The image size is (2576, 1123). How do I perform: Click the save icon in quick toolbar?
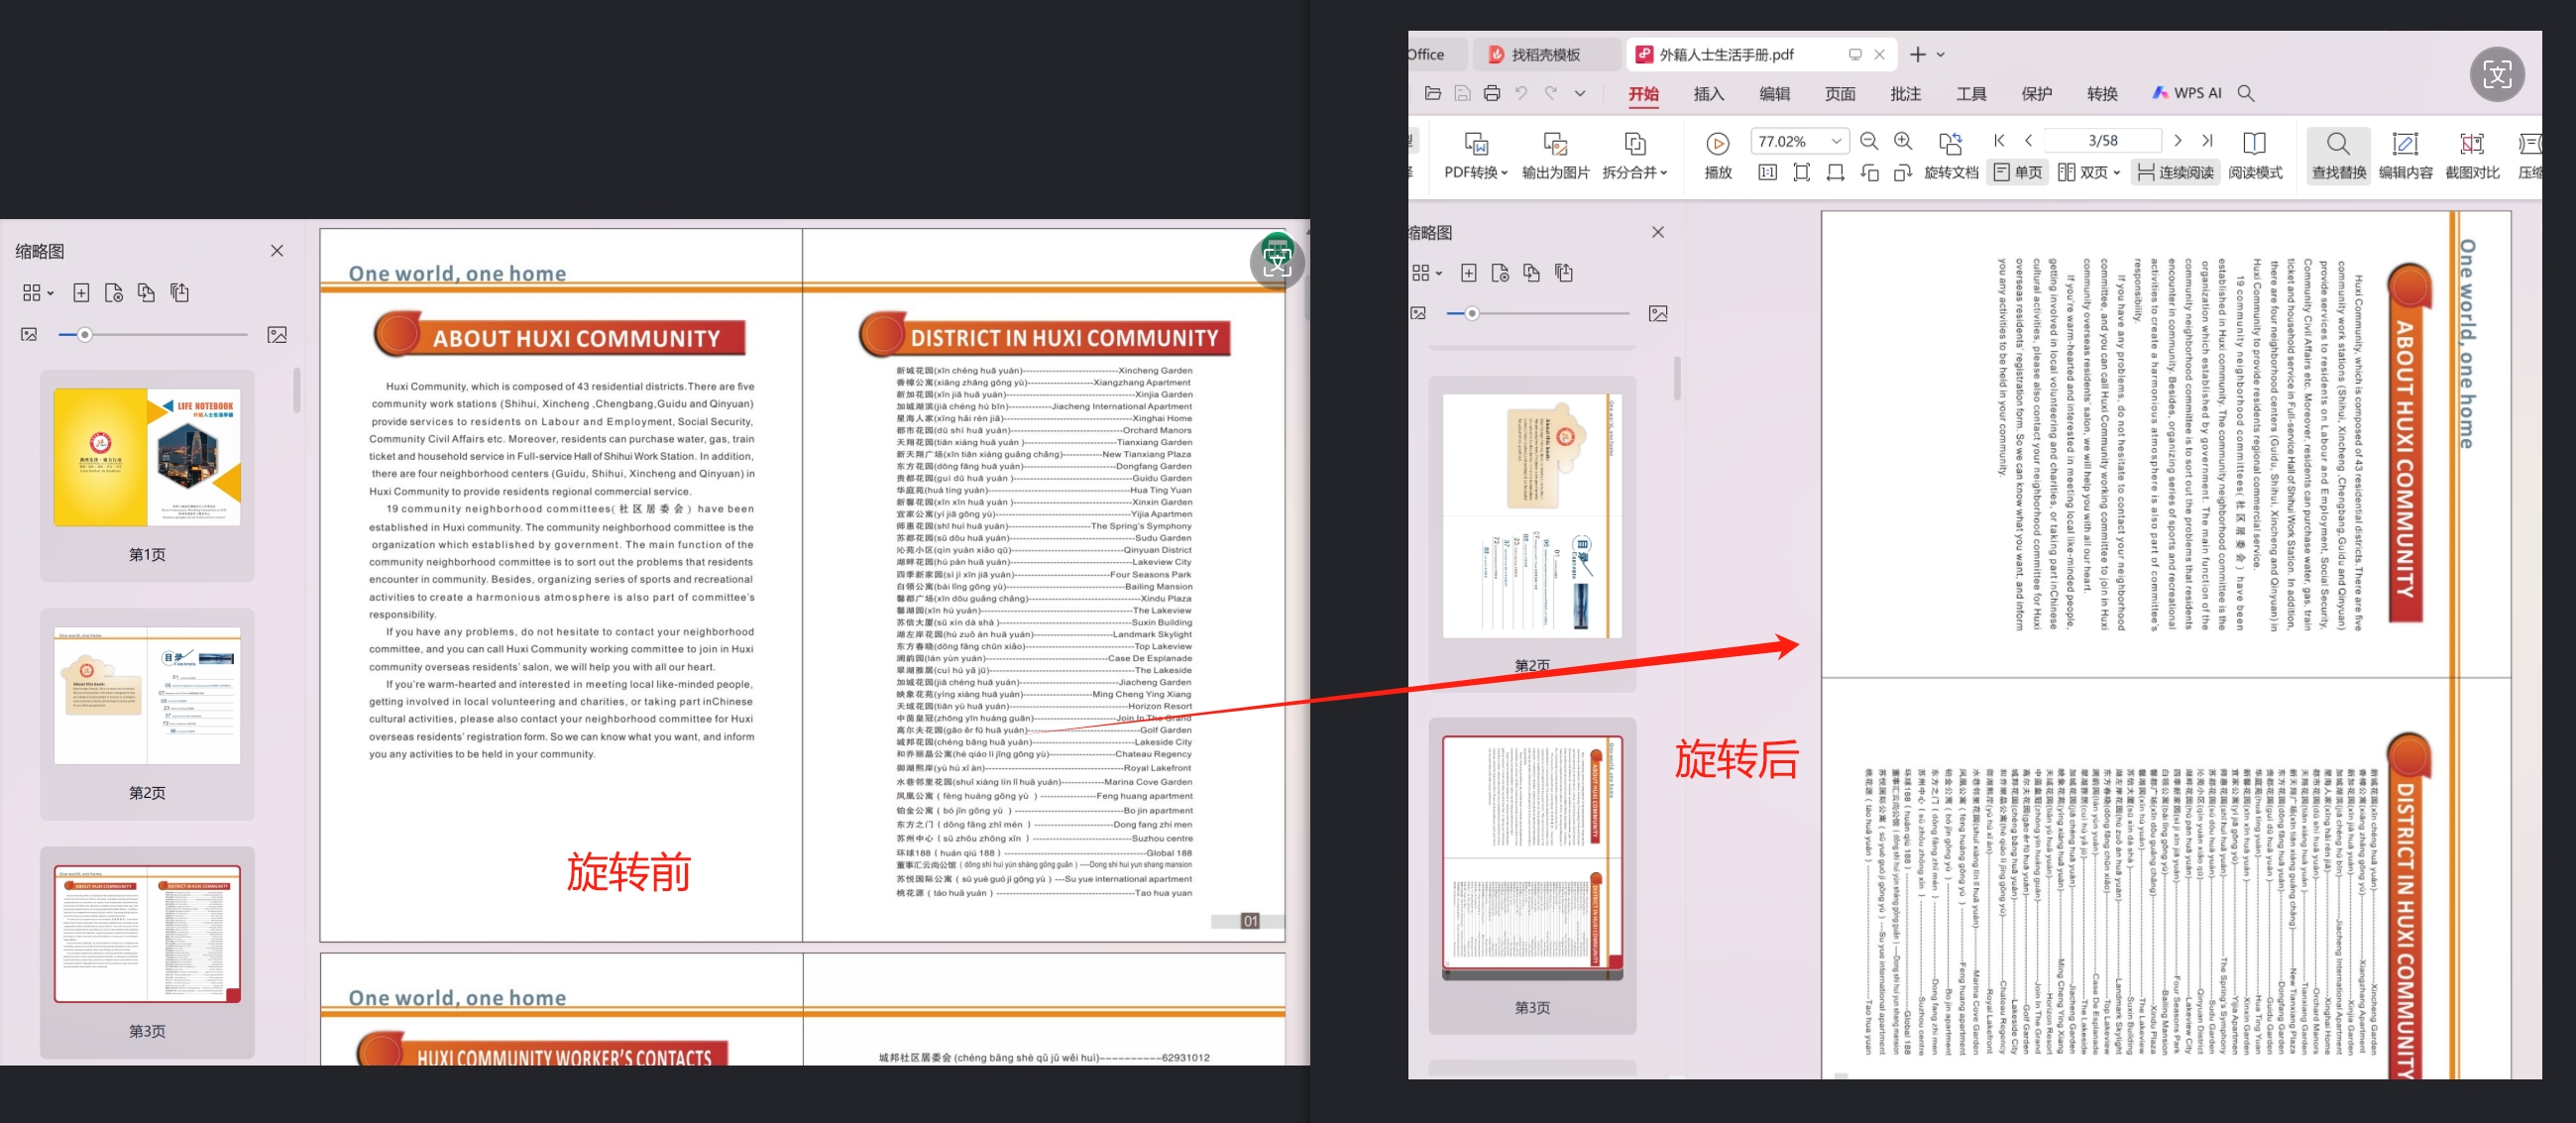tap(1462, 93)
